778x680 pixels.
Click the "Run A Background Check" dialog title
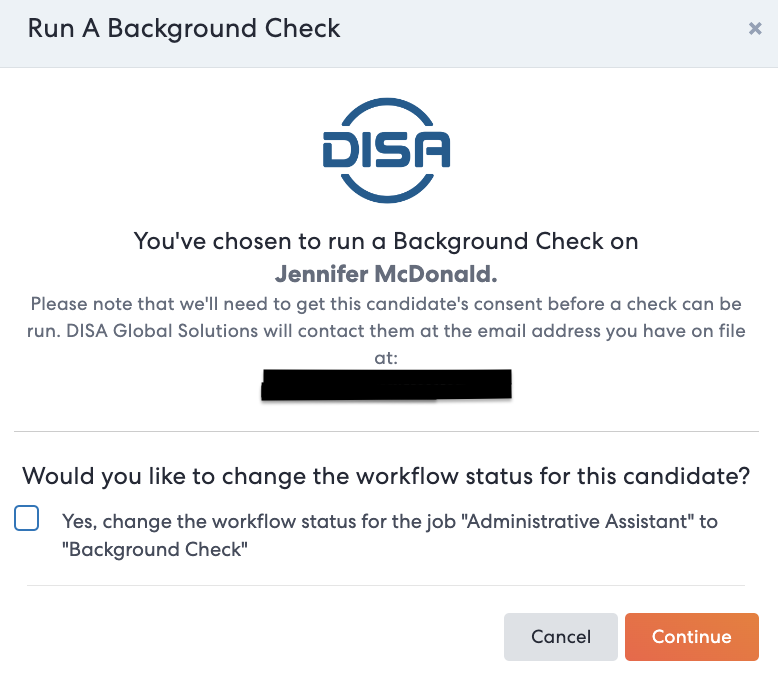(x=184, y=28)
